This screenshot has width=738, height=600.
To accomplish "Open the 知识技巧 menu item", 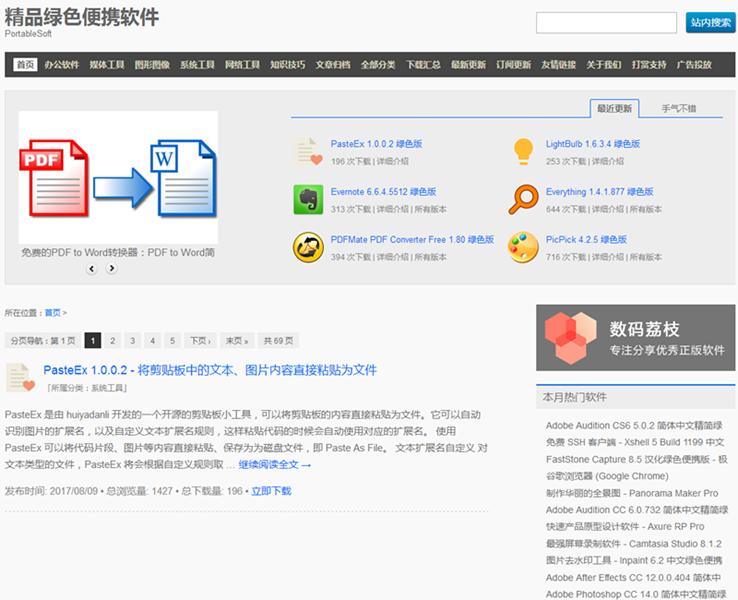I will (x=288, y=64).
